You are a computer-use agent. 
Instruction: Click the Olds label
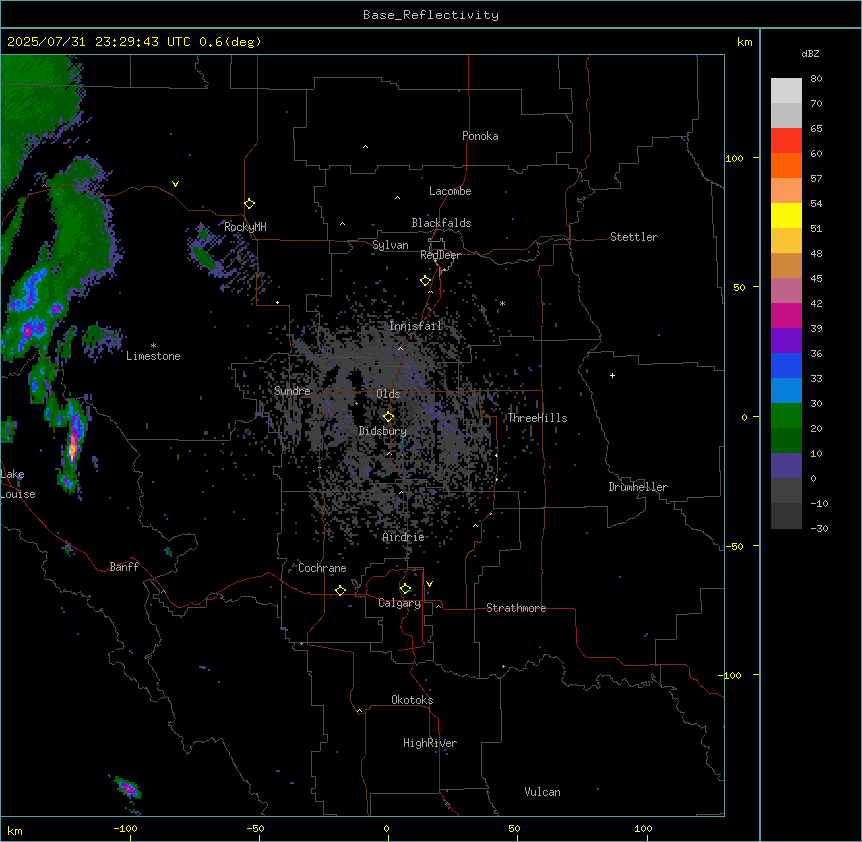(x=388, y=394)
